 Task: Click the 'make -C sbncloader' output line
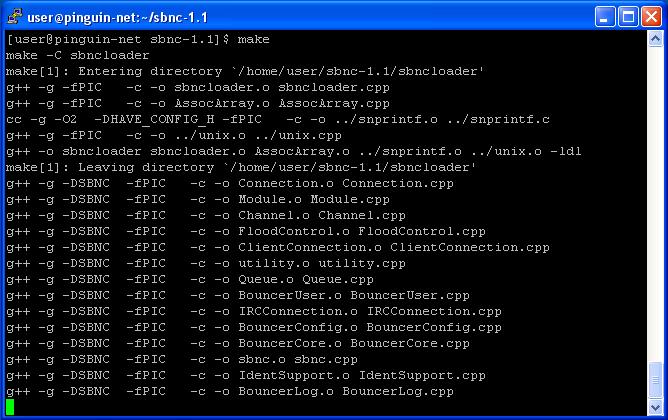[78, 55]
